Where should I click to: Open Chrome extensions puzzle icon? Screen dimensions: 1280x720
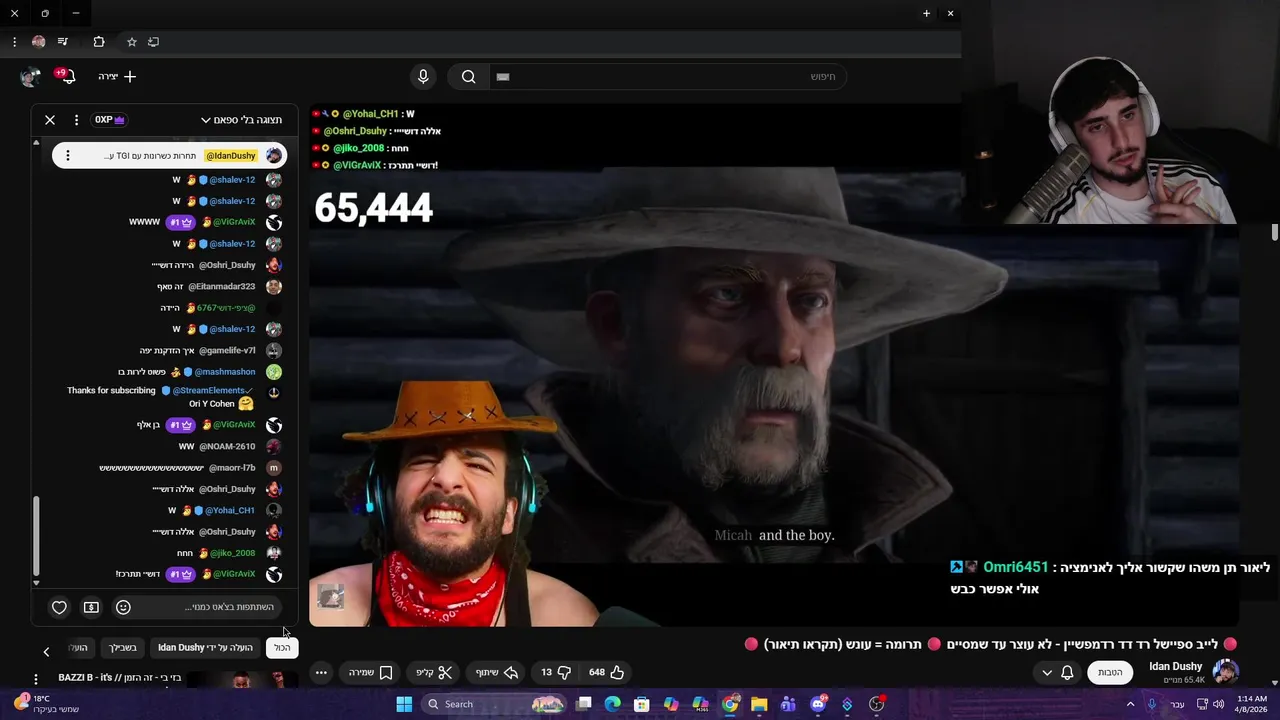(99, 42)
